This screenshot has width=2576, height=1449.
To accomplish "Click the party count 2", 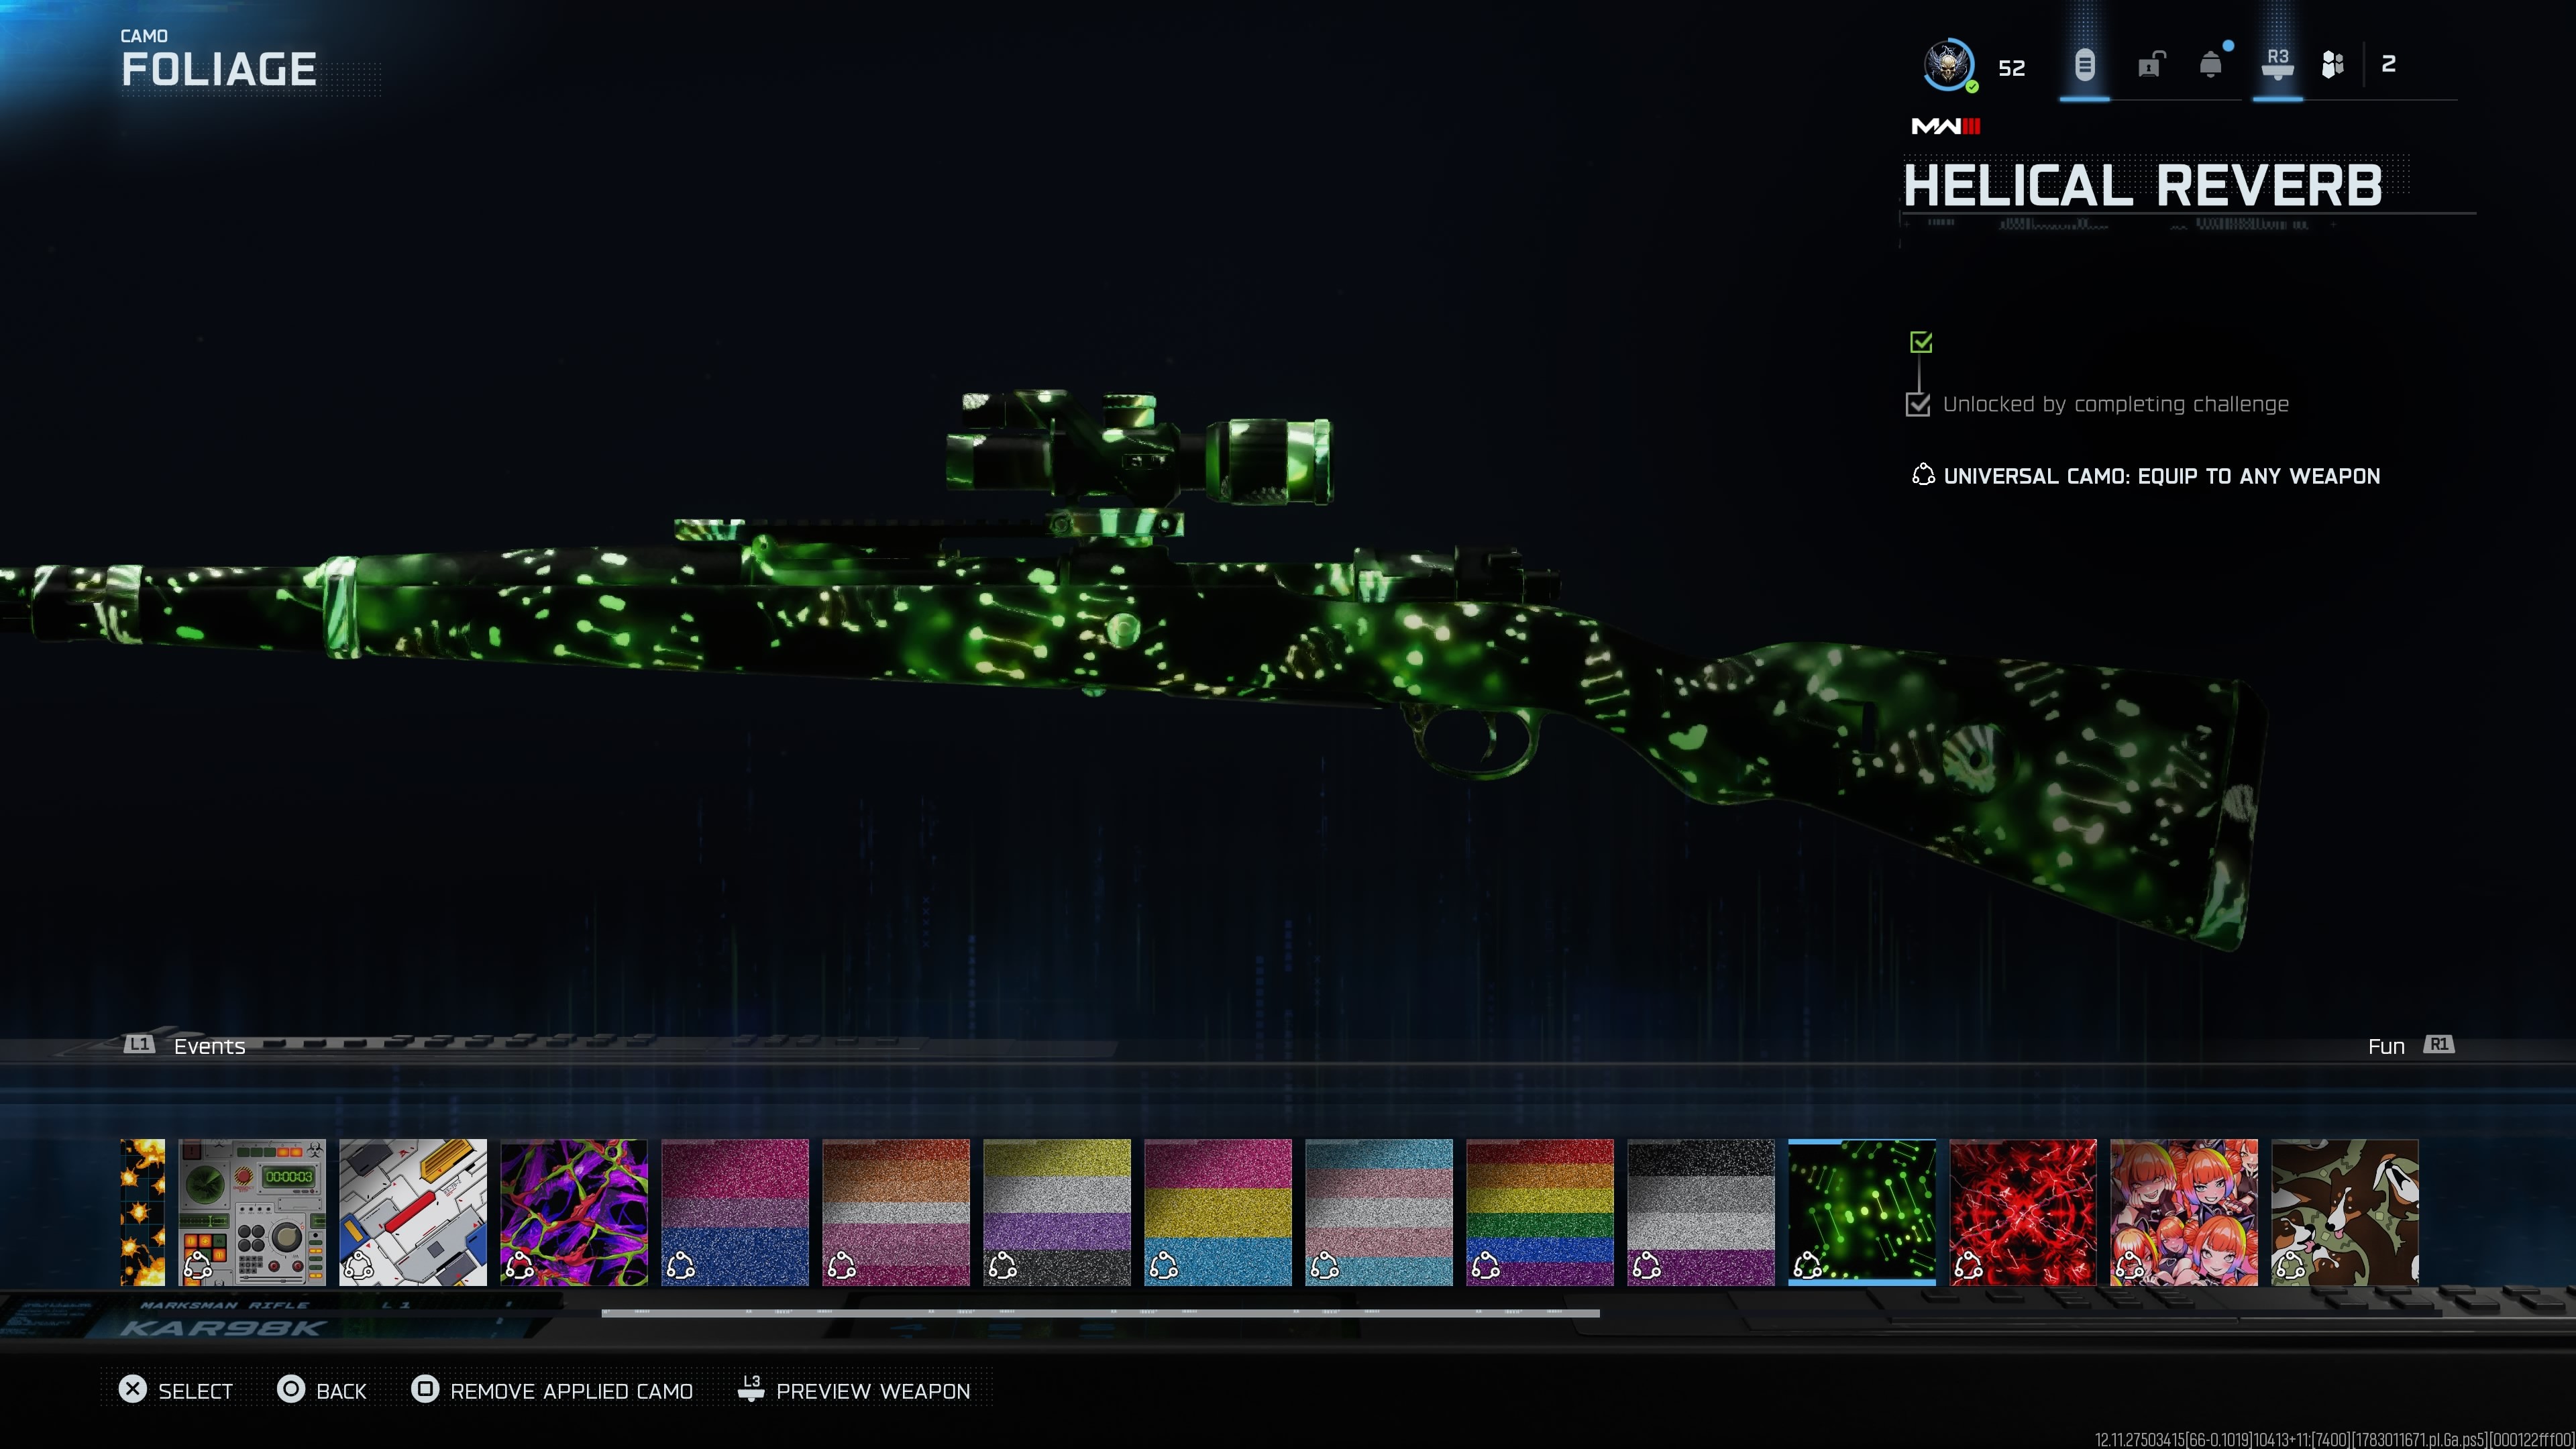I will pos(2388,65).
